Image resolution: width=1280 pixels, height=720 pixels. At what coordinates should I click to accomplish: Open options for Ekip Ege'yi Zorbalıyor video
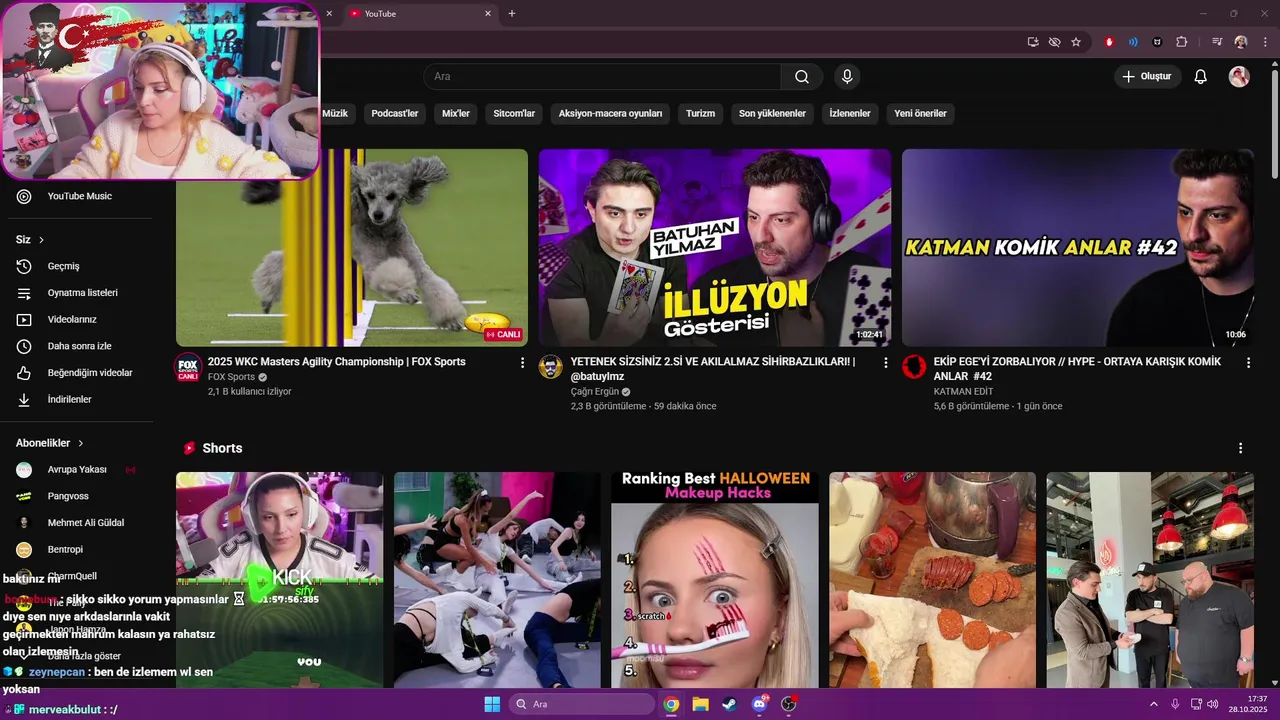1248,363
